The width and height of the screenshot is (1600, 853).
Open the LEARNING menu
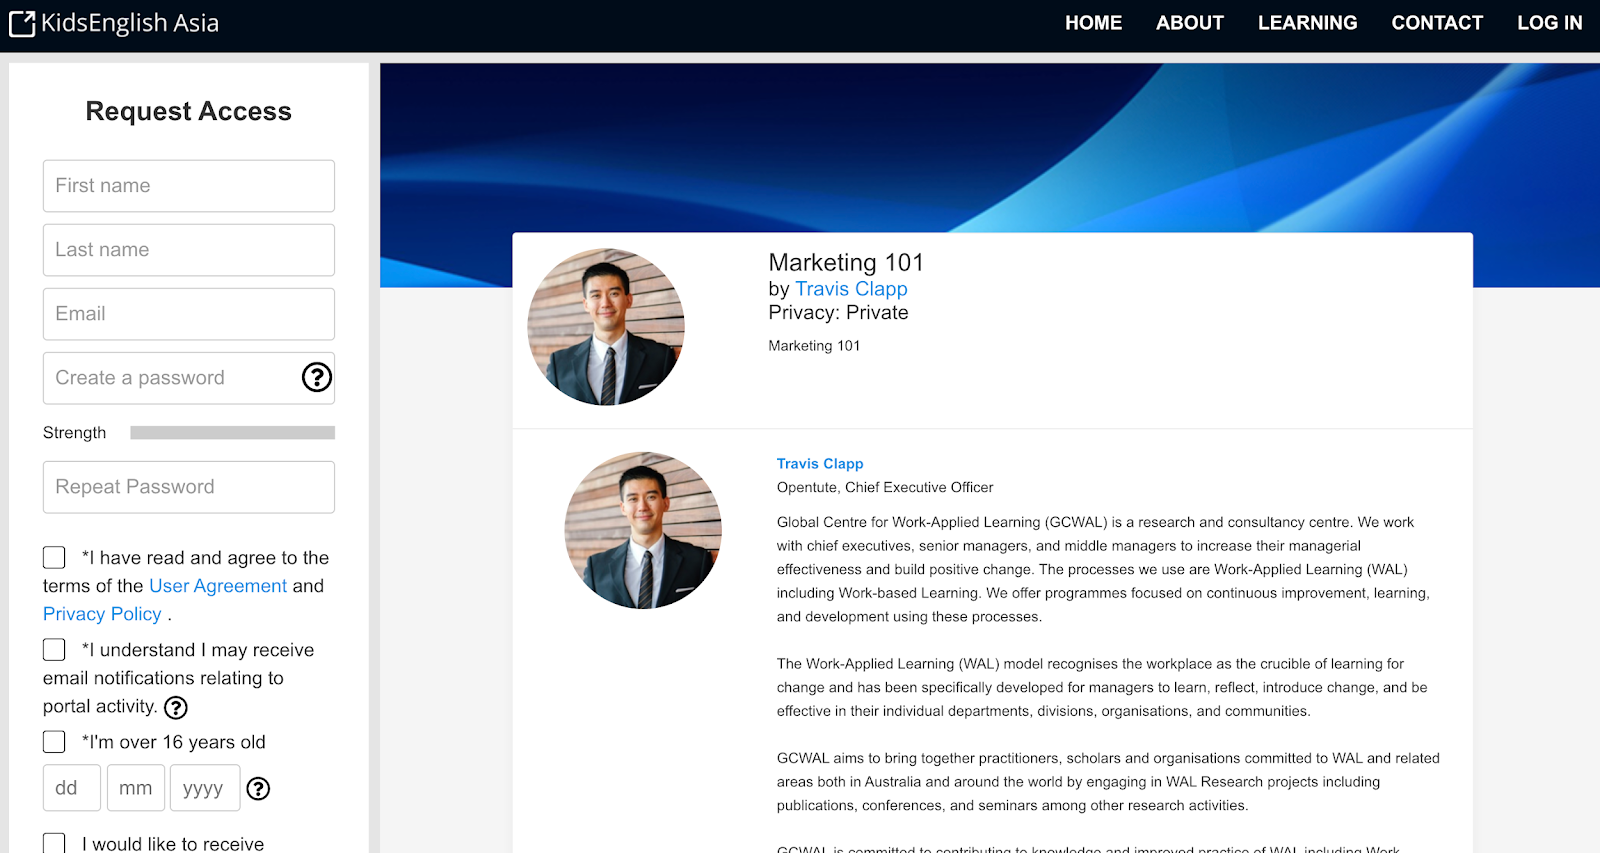point(1307,23)
